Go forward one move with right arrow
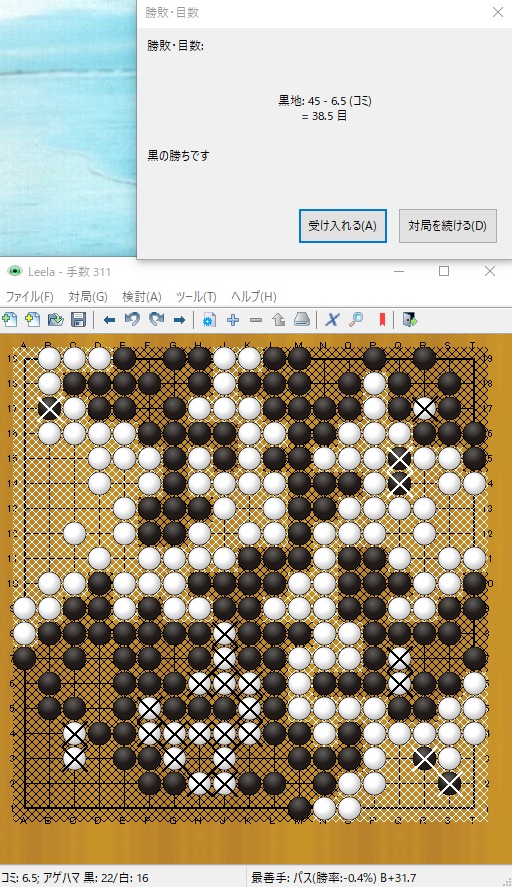Viewport: 512px width, 887px height. click(x=179, y=320)
